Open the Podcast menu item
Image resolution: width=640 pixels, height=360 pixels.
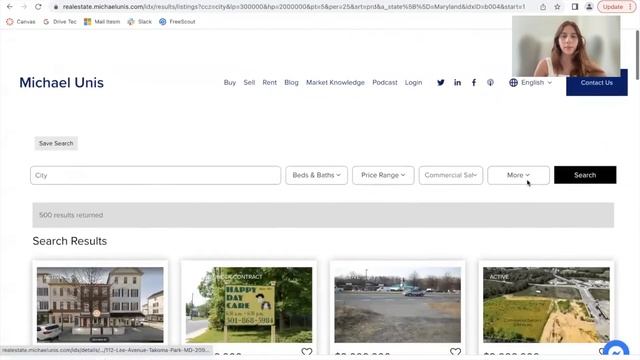click(385, 82)
